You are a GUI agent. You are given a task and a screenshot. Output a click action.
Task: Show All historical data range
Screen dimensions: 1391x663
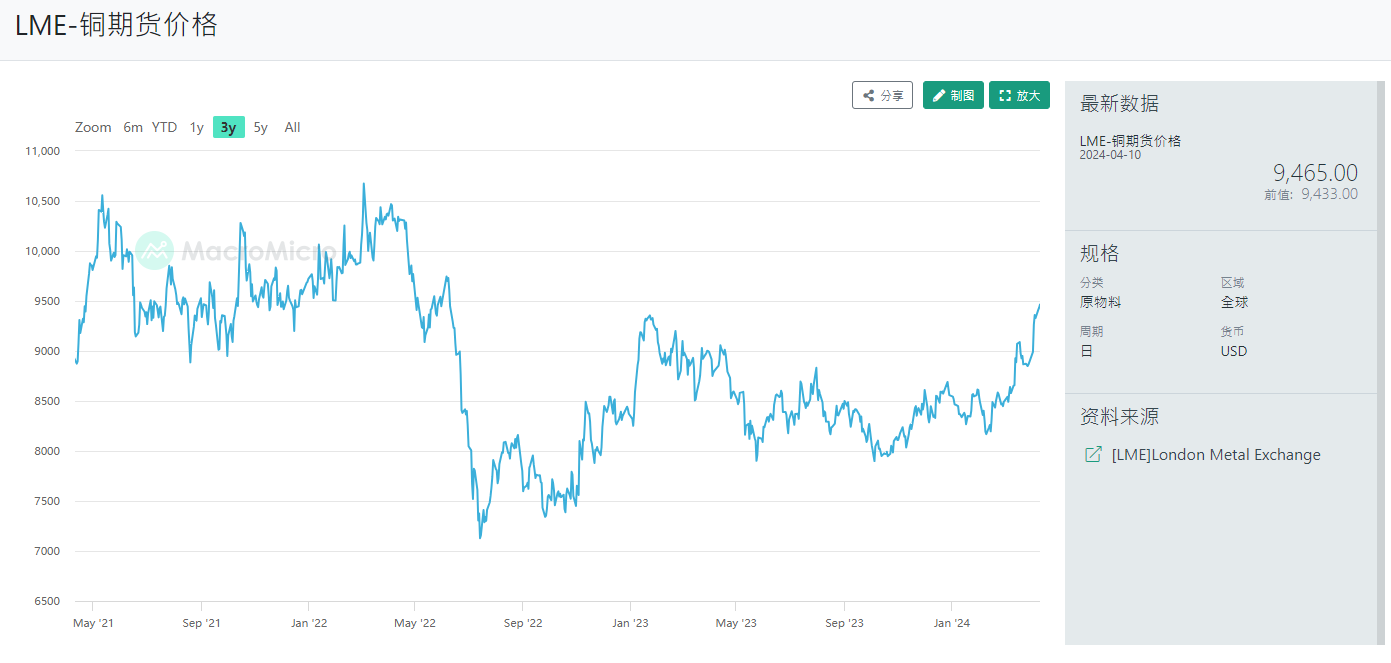(292, 127)
